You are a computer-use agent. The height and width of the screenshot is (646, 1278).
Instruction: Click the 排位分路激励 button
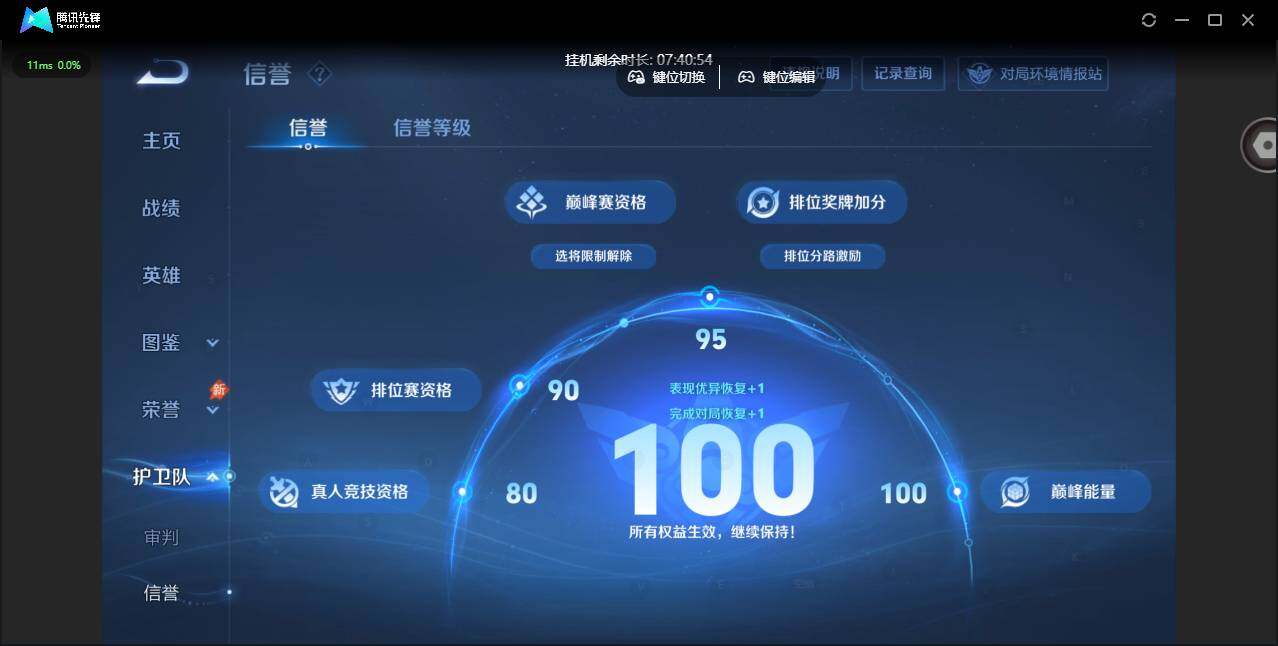click(x=822, y=256)
